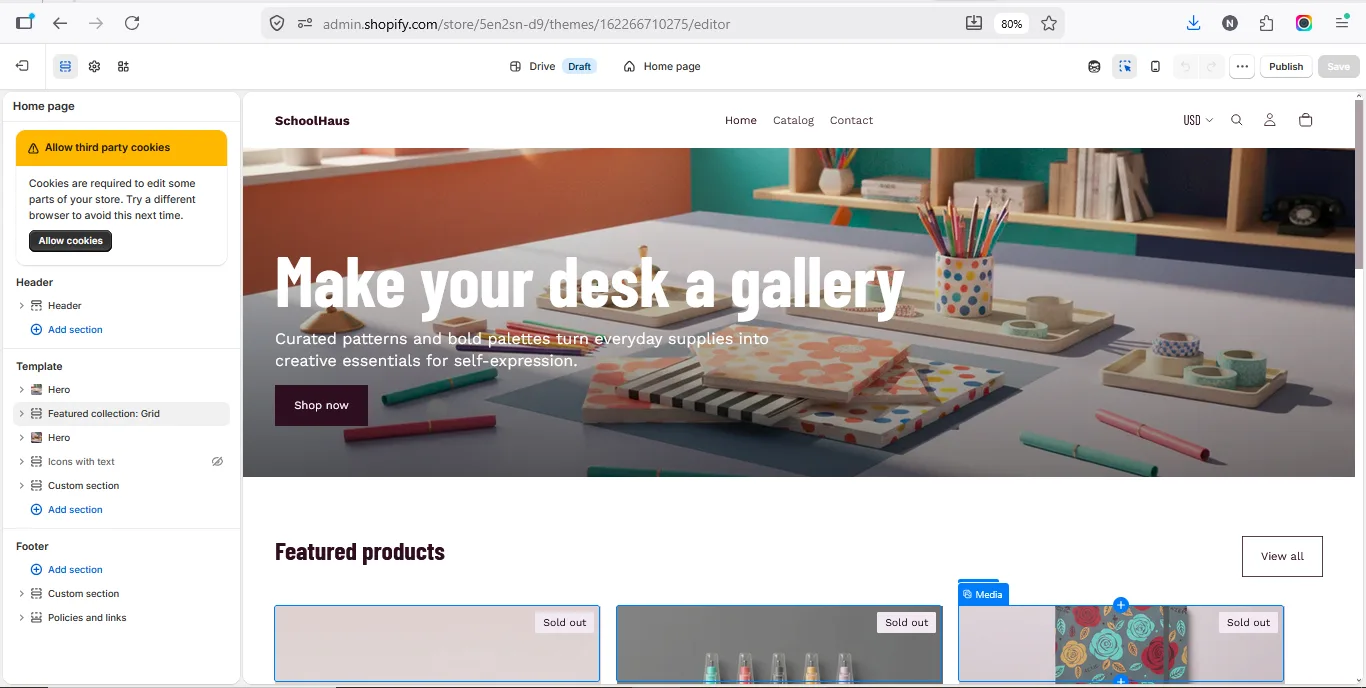Open the three-dot more actions menu
Screen dimensions: 1366x688
click(x=1242, y=66)
